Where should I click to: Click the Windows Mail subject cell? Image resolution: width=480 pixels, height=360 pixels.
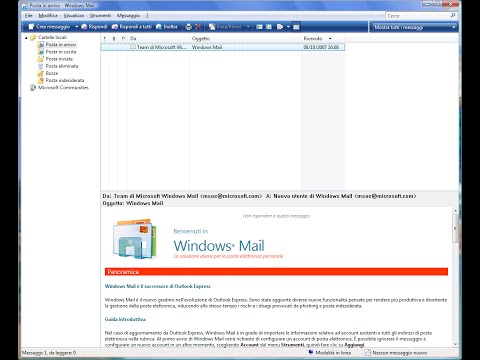(x=207, y=47)
